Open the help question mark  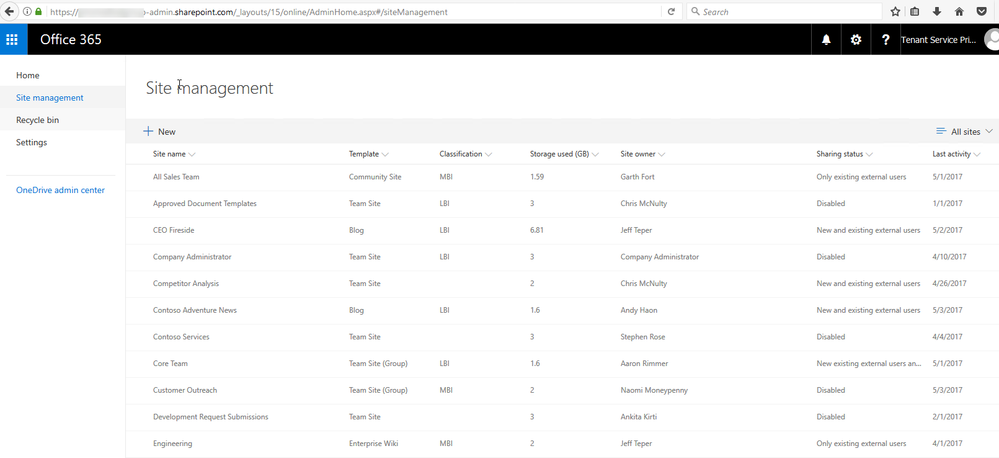click(885, 39)
